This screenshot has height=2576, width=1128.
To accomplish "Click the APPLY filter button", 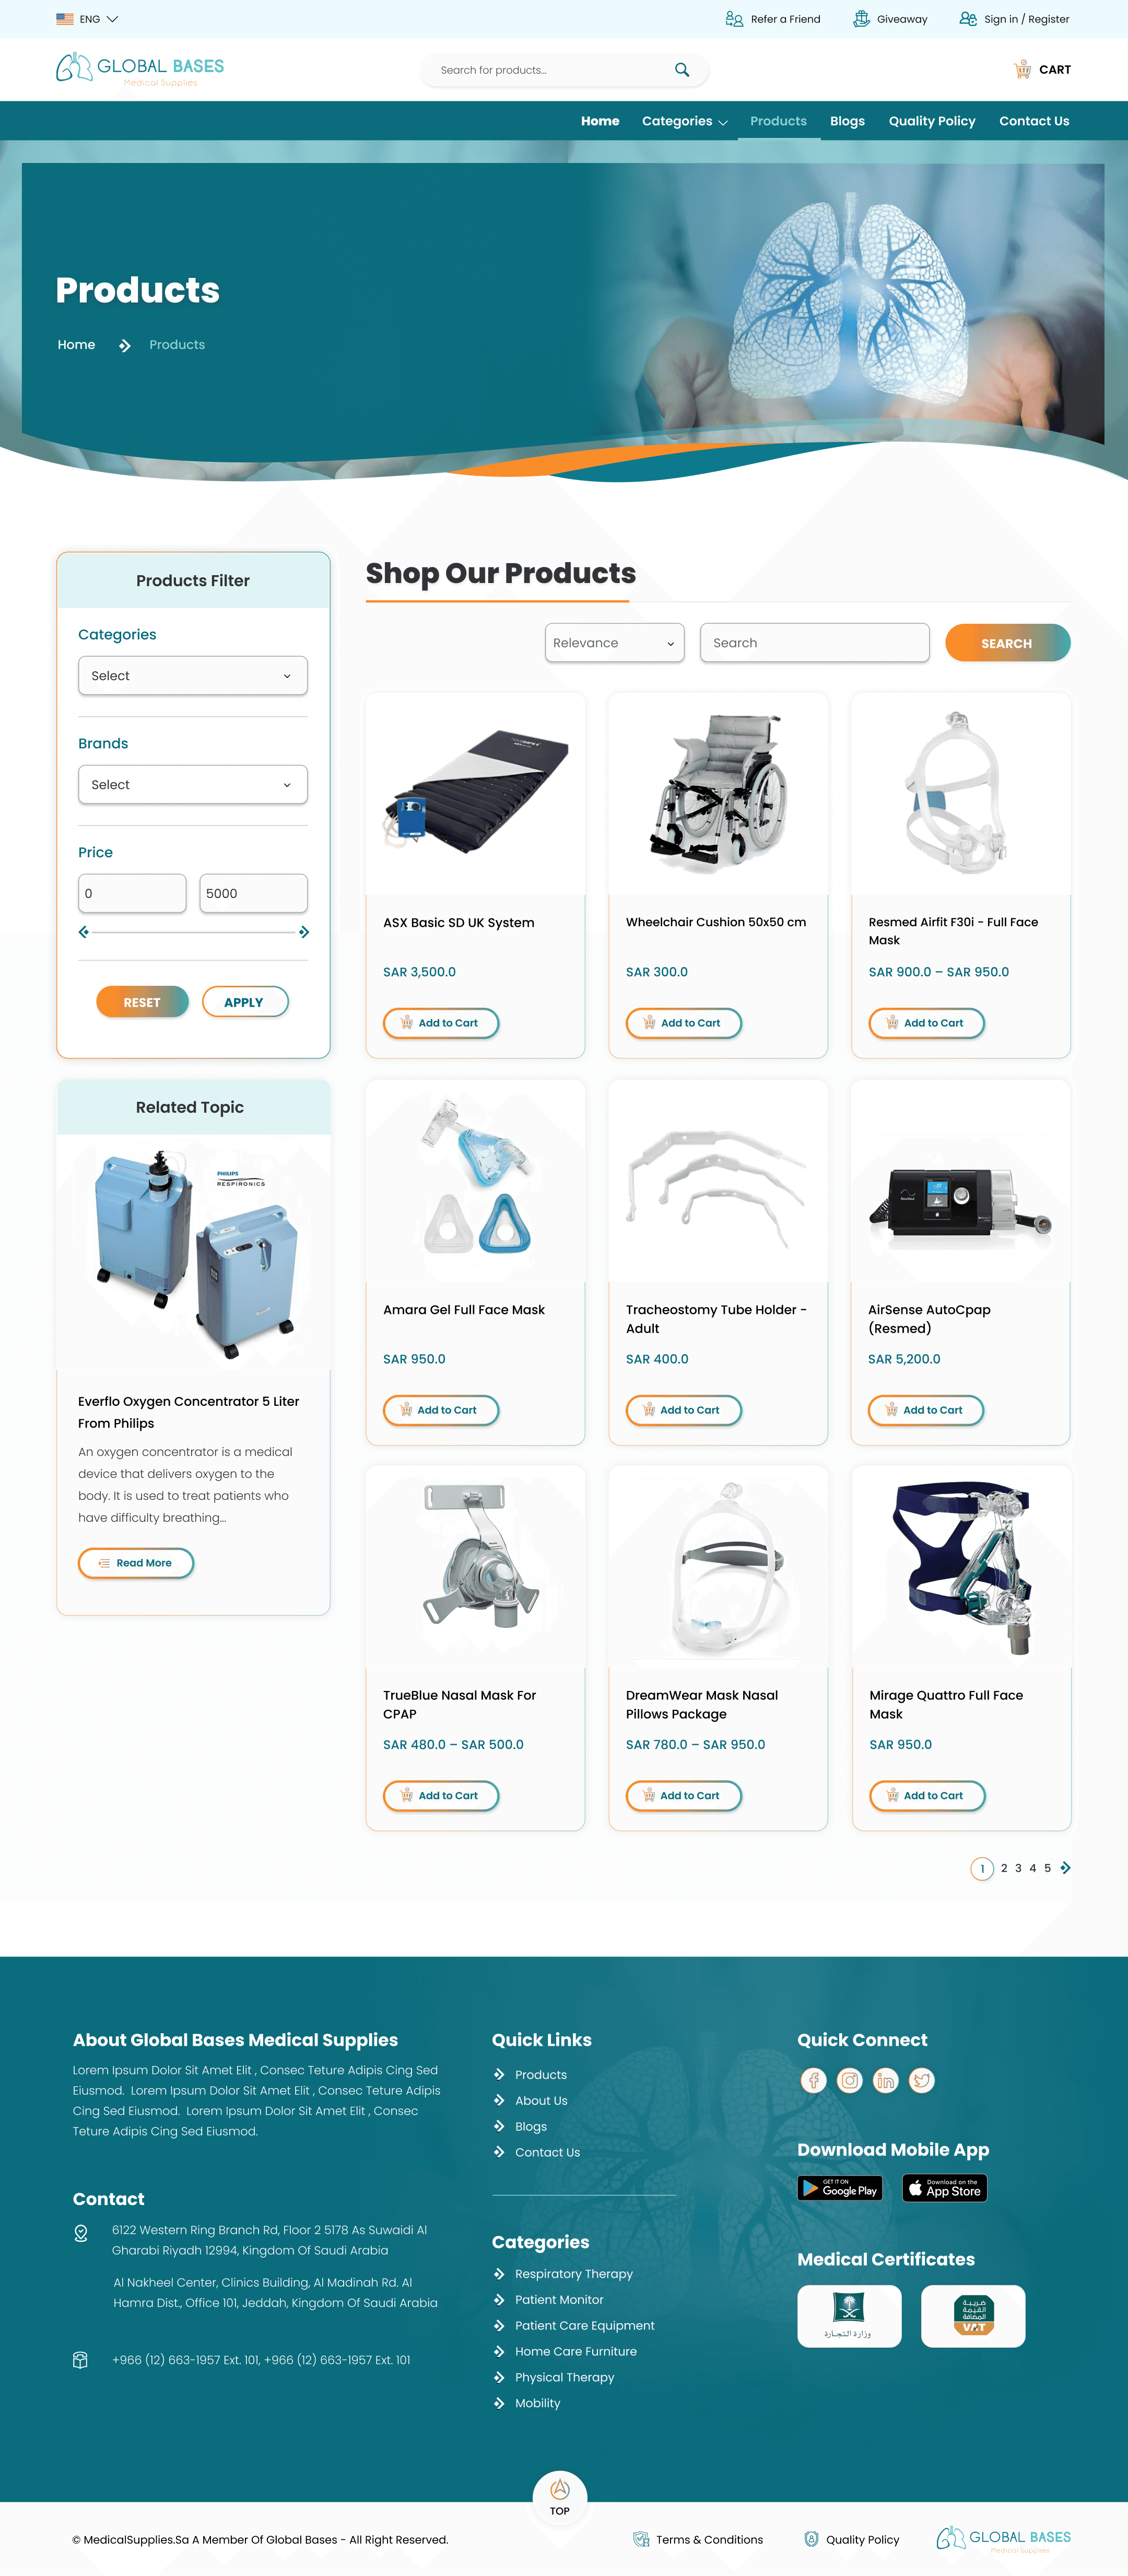I will click(245, 1002).
